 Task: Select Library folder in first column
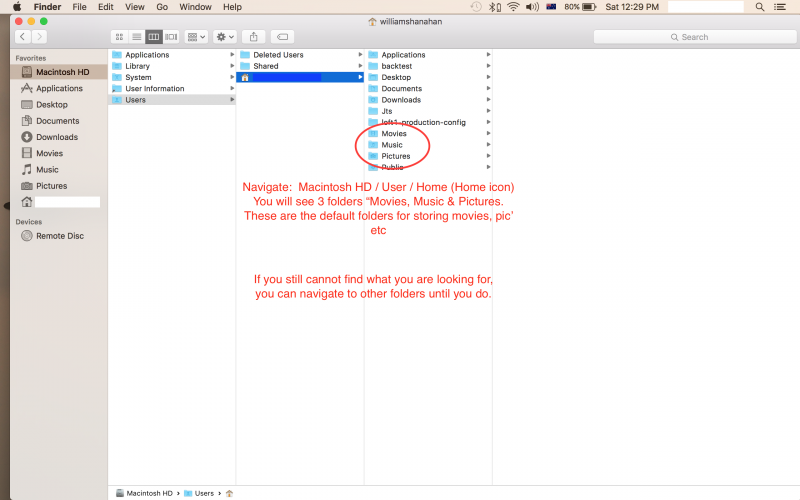point(172,66)
